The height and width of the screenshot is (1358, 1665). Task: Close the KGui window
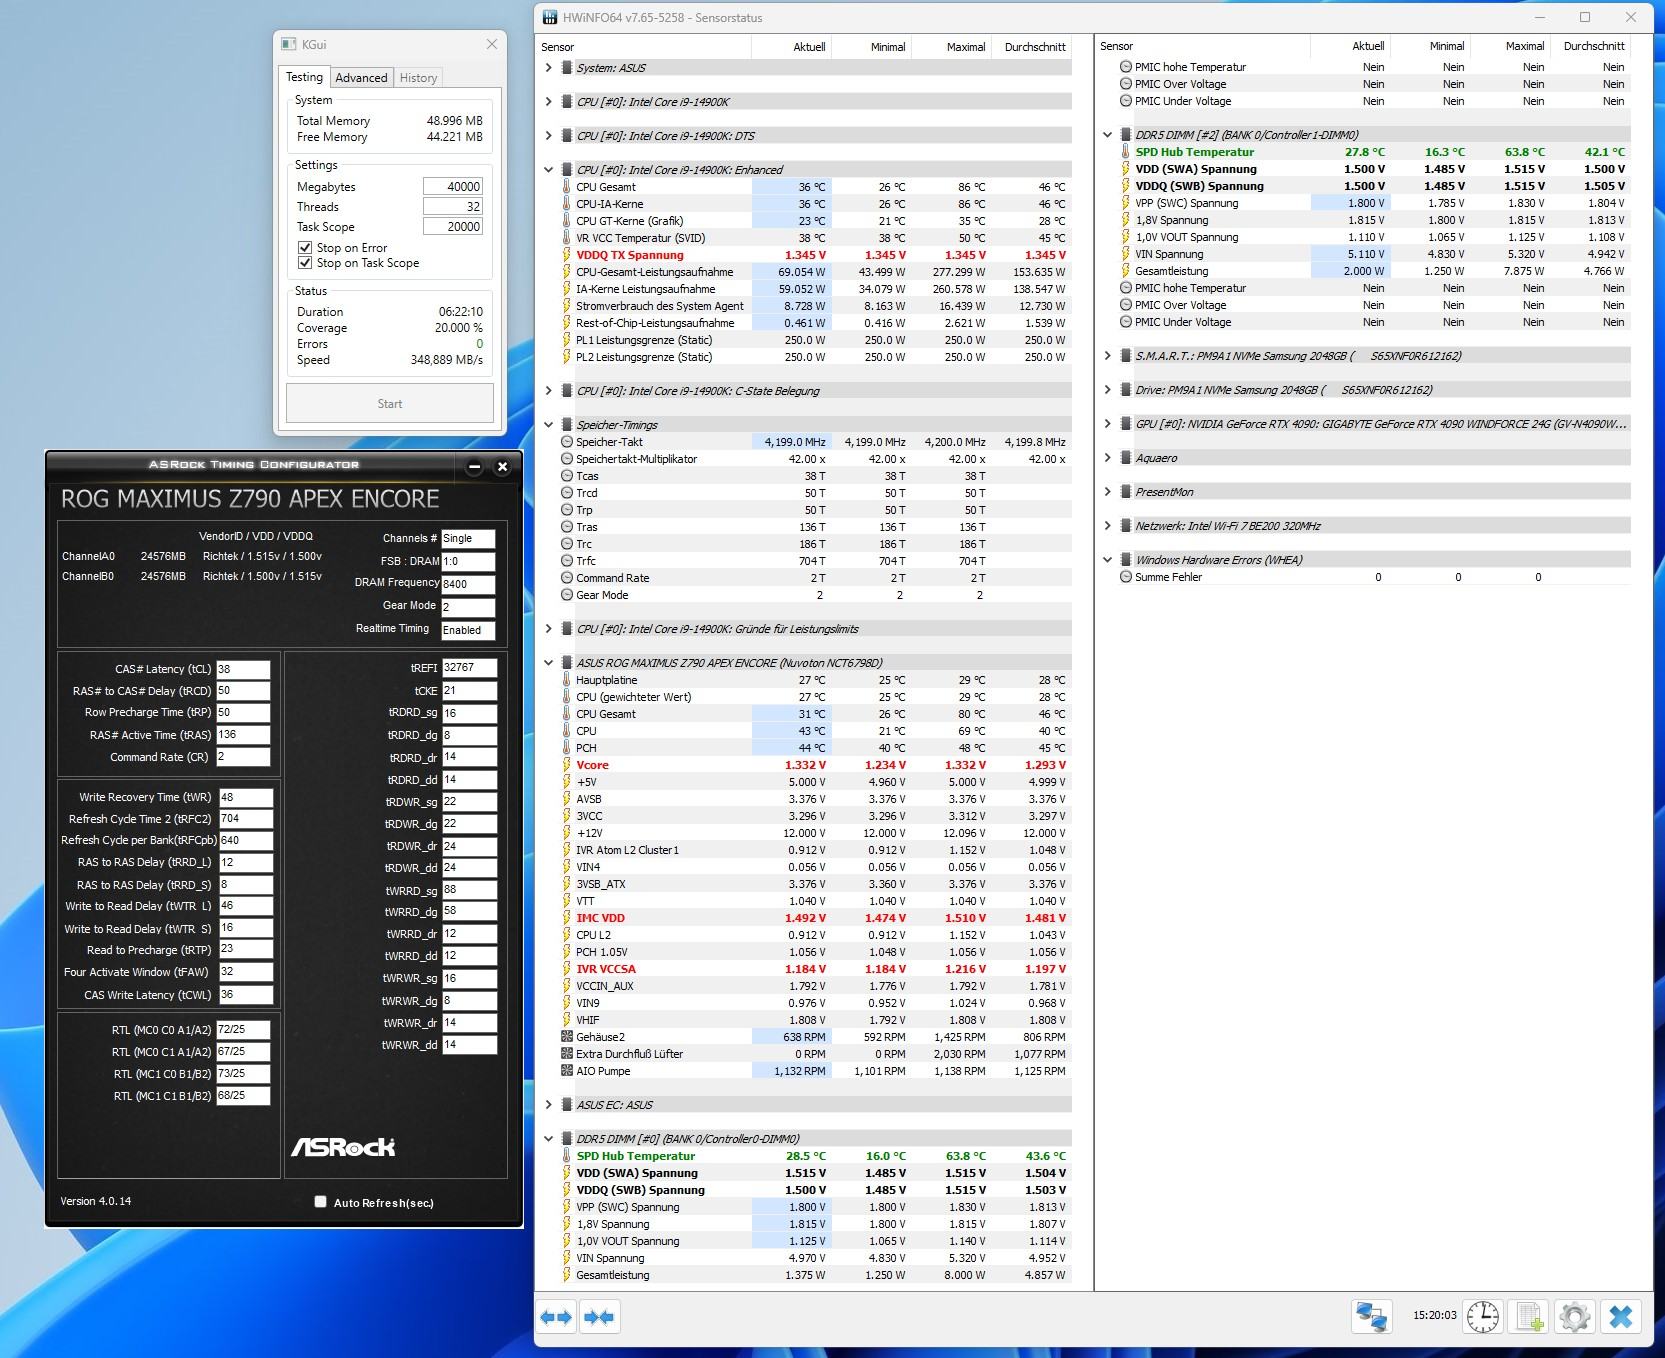491,44
